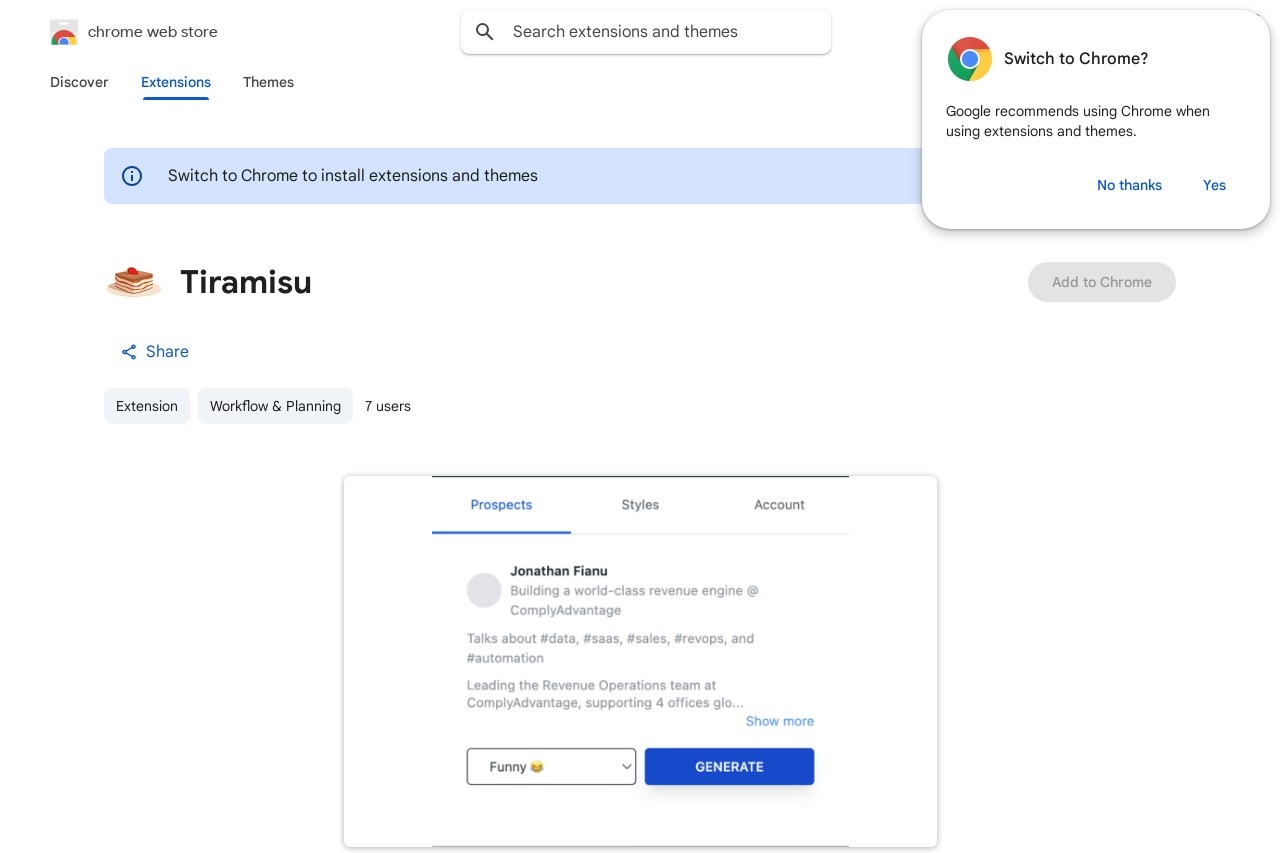Click the Chrome Web Store logo icon
The height and width of the screenshot is (853, 1280).
[63, 32]
